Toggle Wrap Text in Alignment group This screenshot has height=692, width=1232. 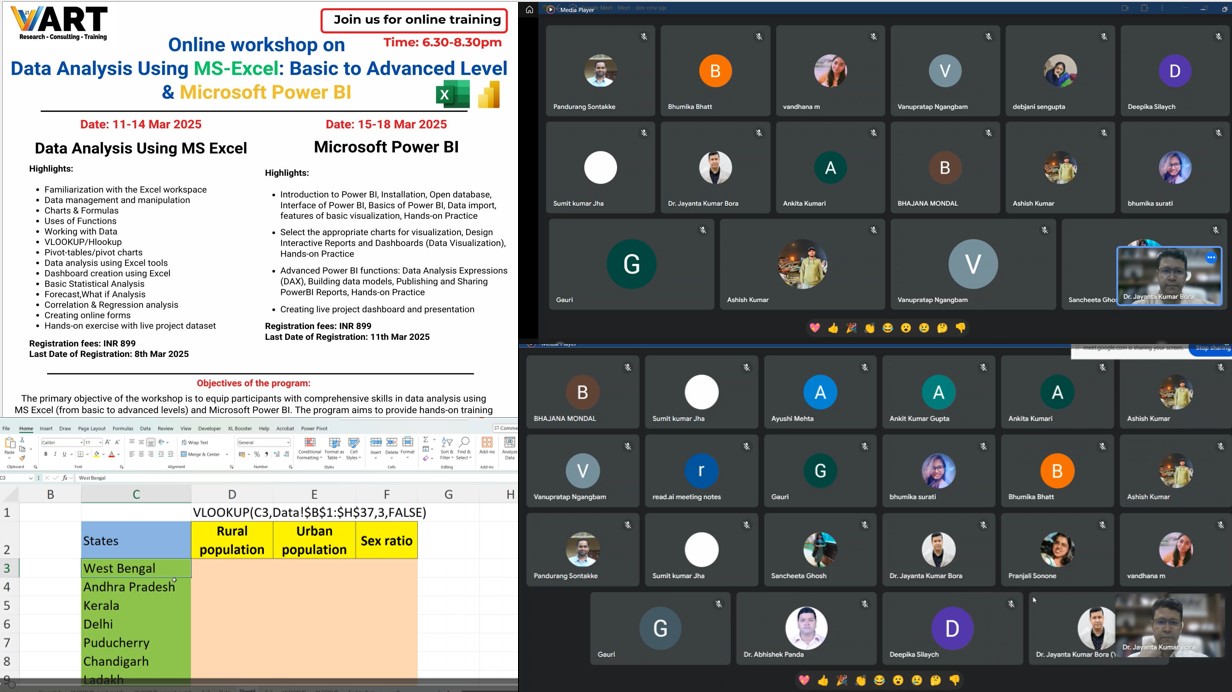click(195, 442)
